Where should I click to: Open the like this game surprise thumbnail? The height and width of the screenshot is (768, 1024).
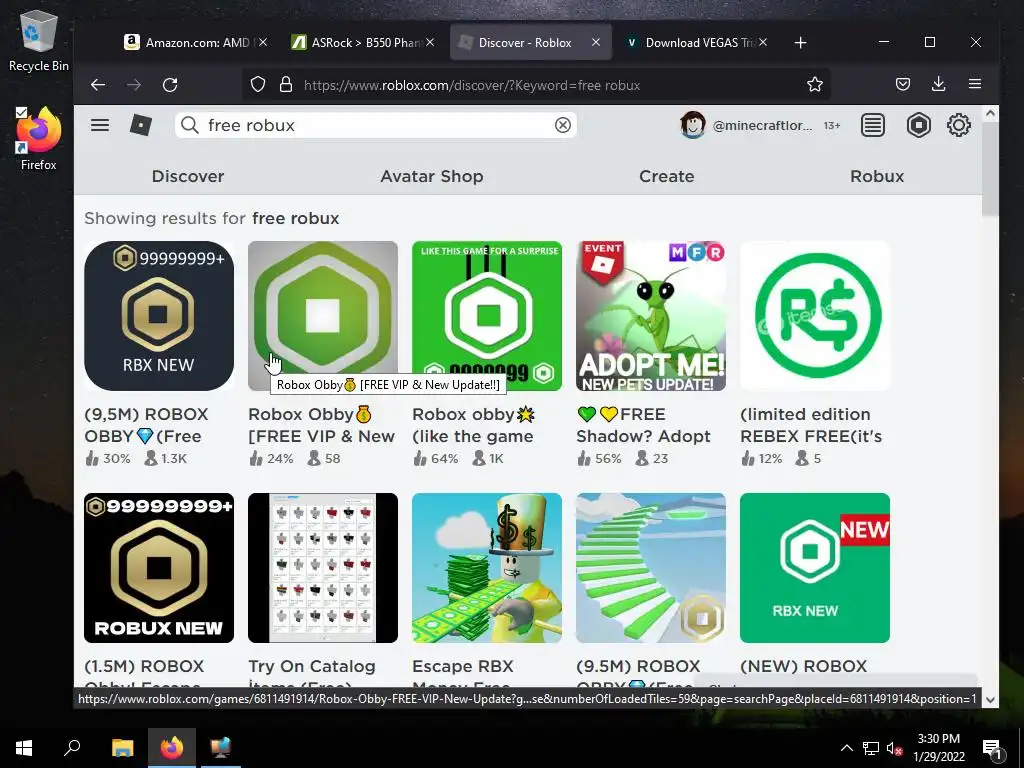pyautogui.click(x=487, y=316)
